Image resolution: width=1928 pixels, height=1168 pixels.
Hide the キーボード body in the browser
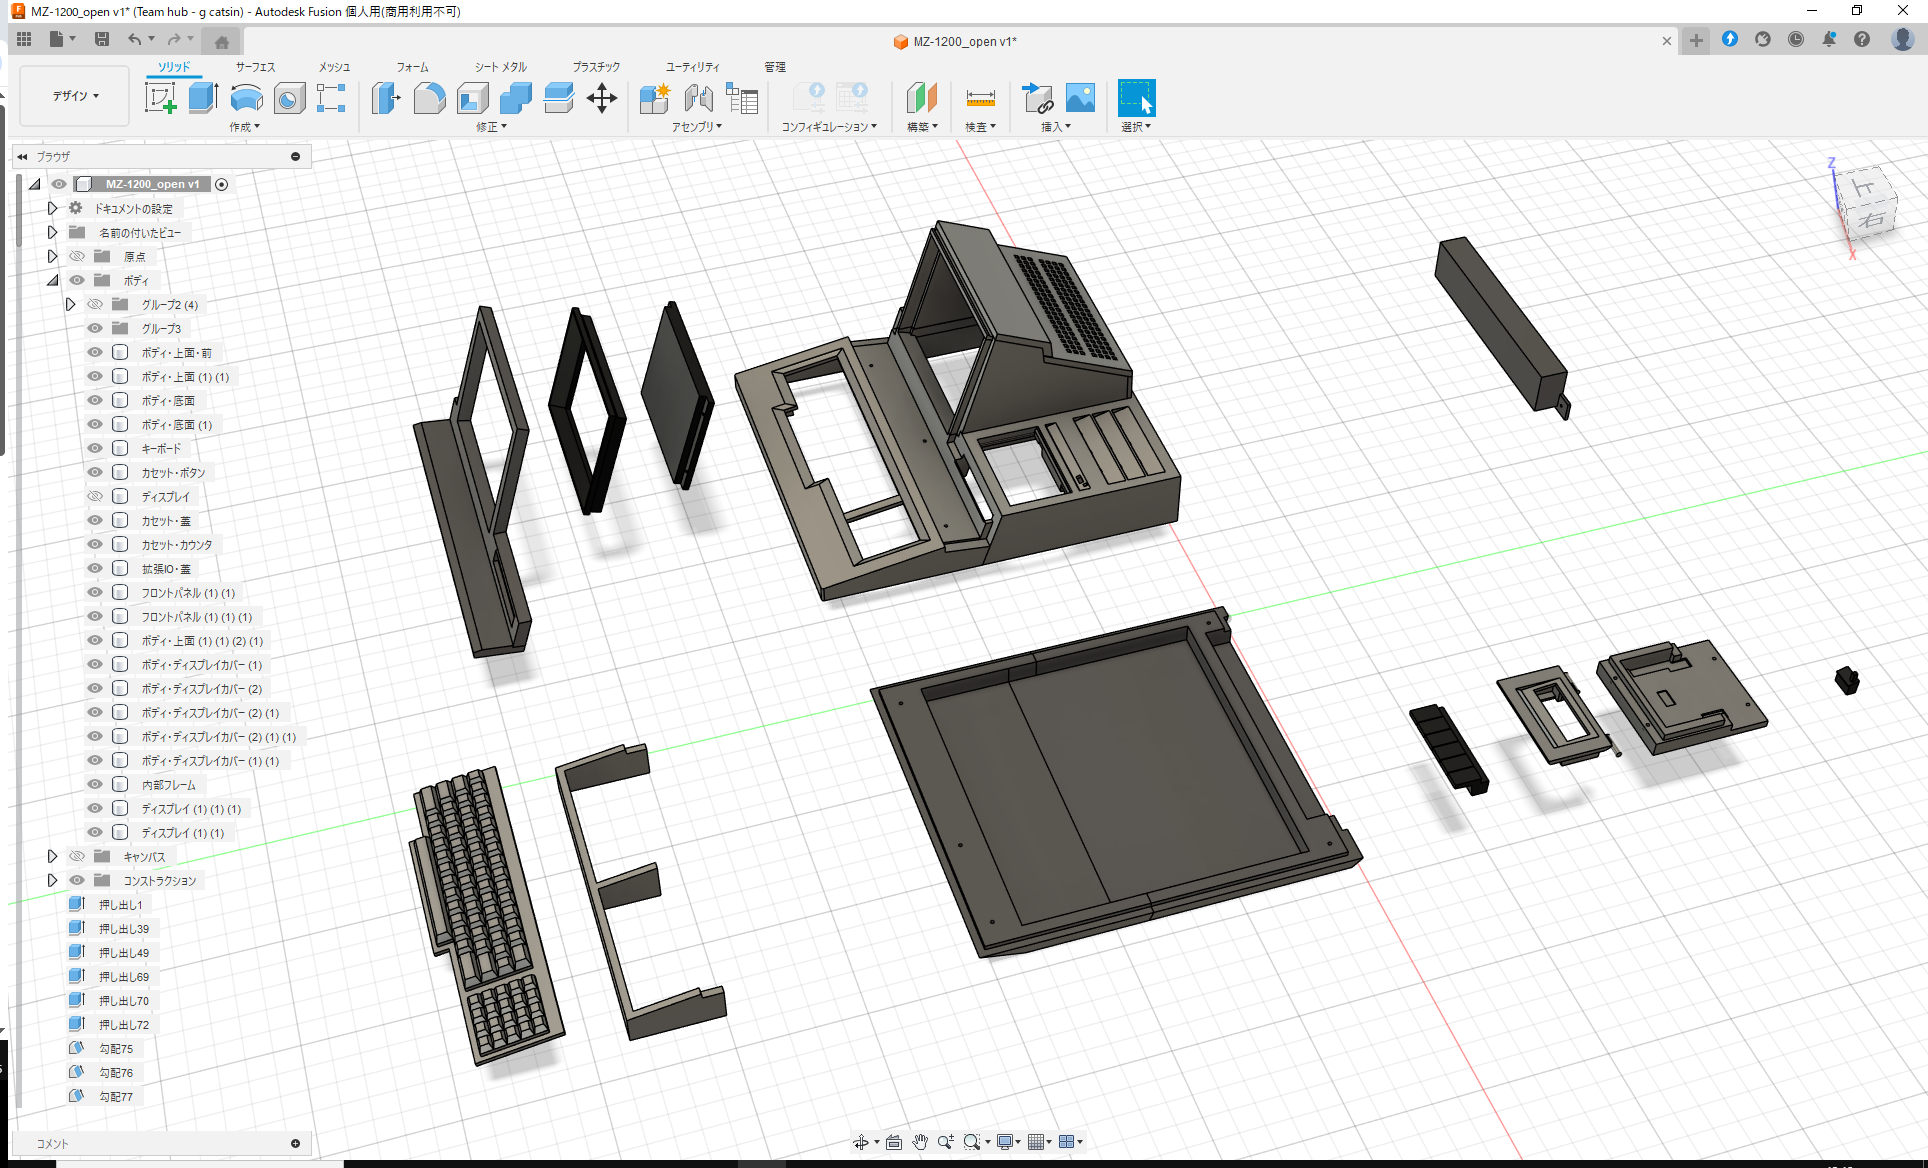coord(94,448)
